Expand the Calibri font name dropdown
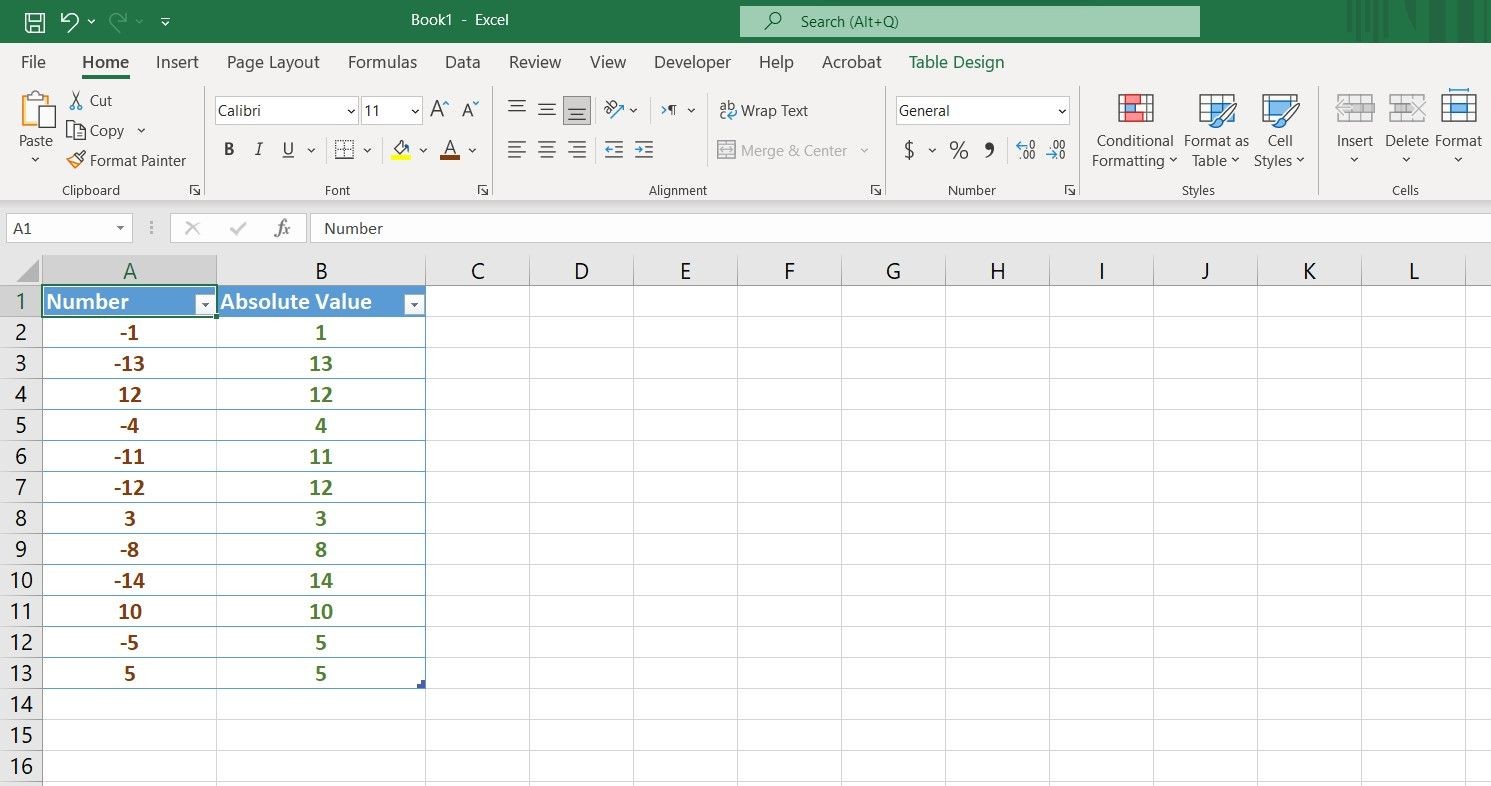Screen dimensions: 1491x786 tap(351, 111)
